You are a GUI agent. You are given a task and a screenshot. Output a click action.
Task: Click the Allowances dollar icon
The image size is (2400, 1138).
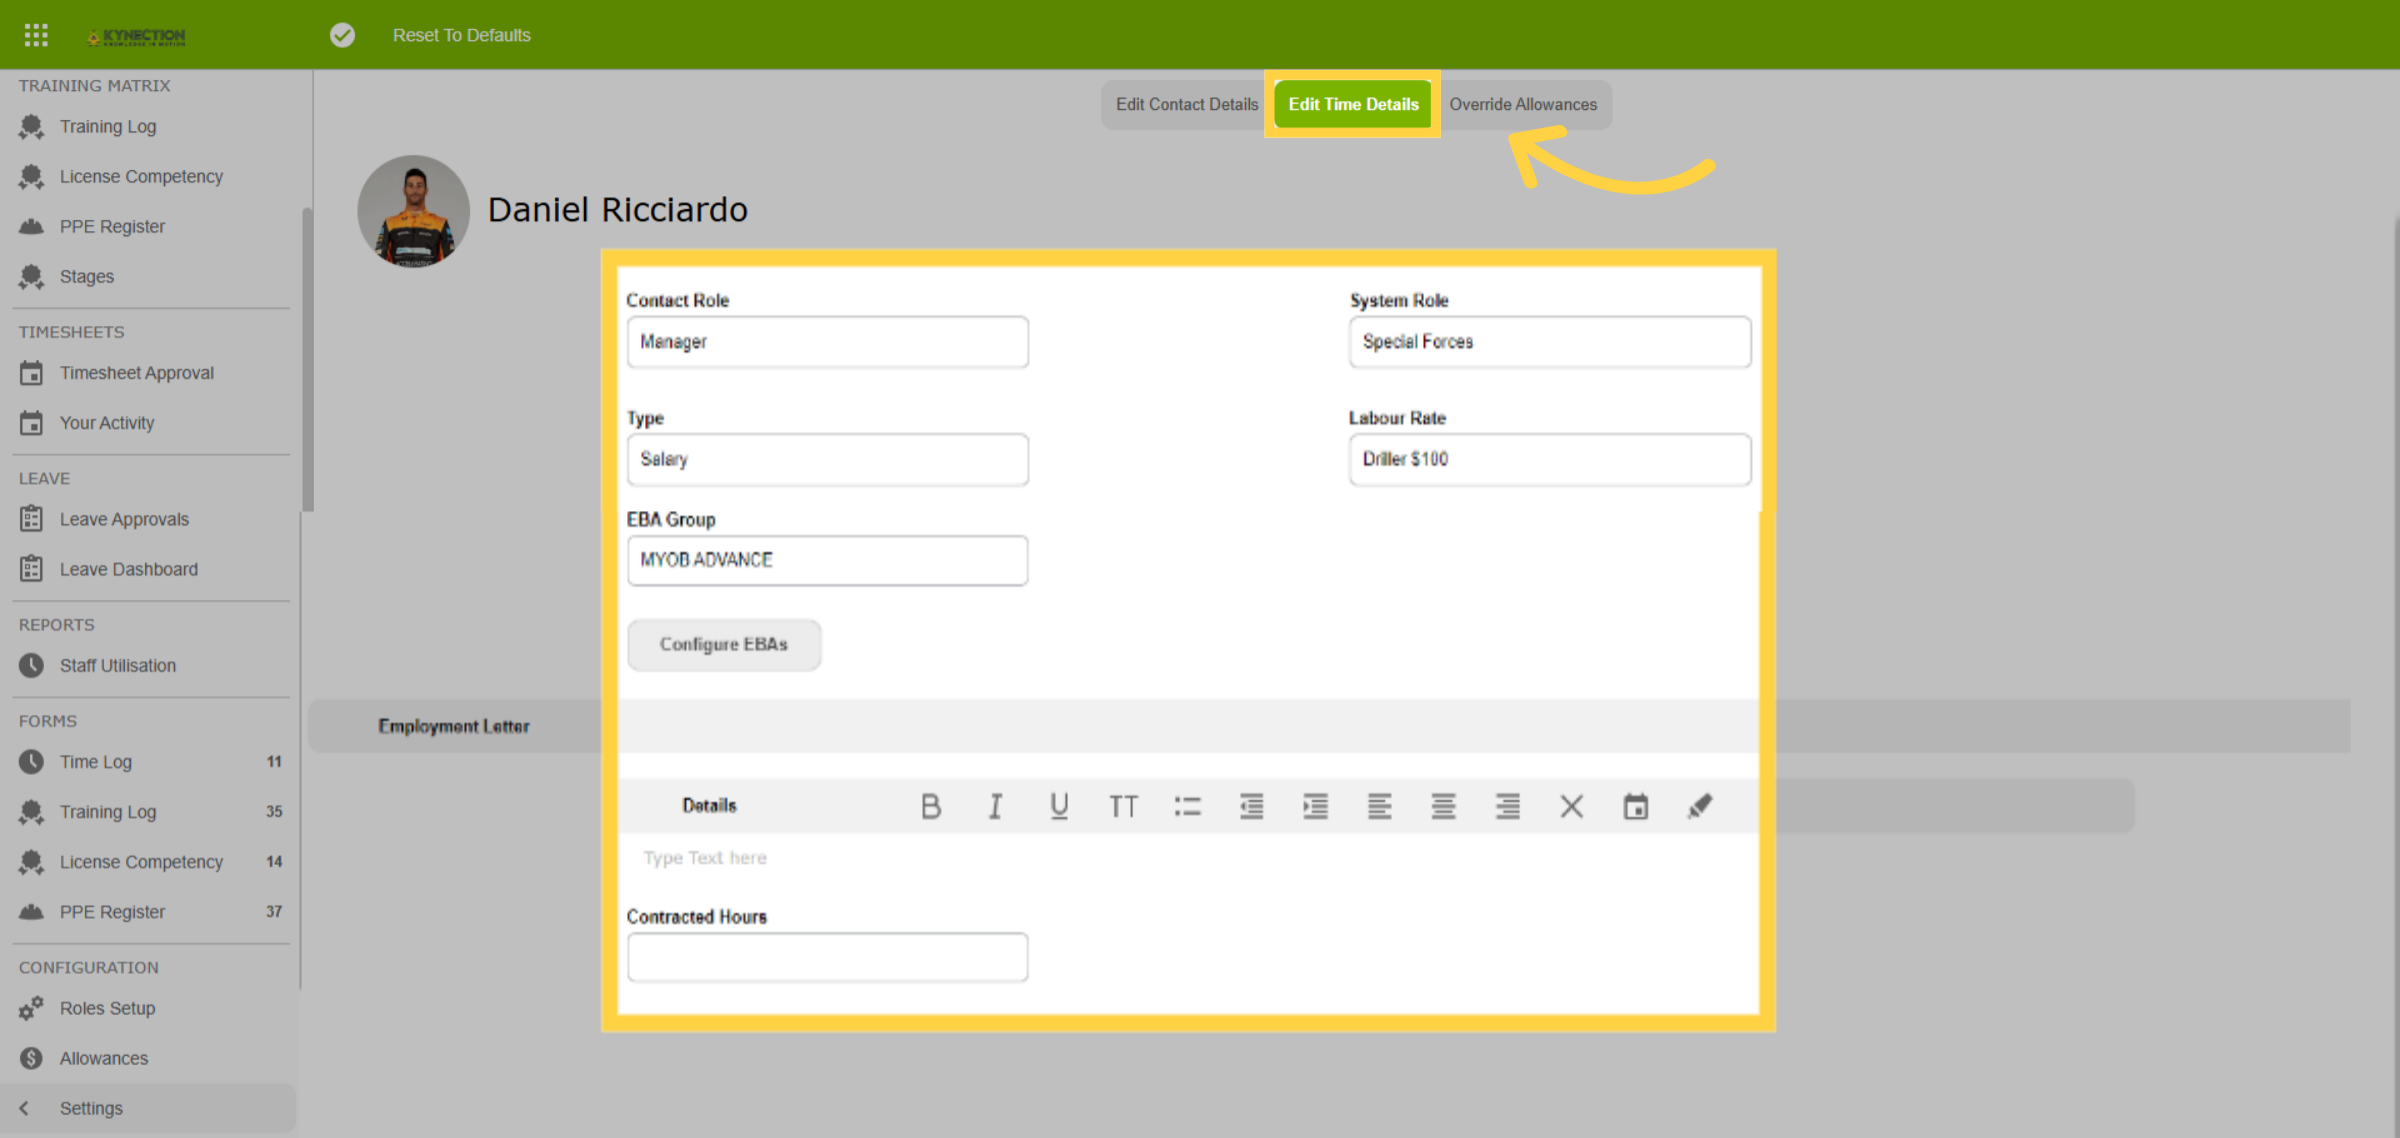tap(31, 1058)
